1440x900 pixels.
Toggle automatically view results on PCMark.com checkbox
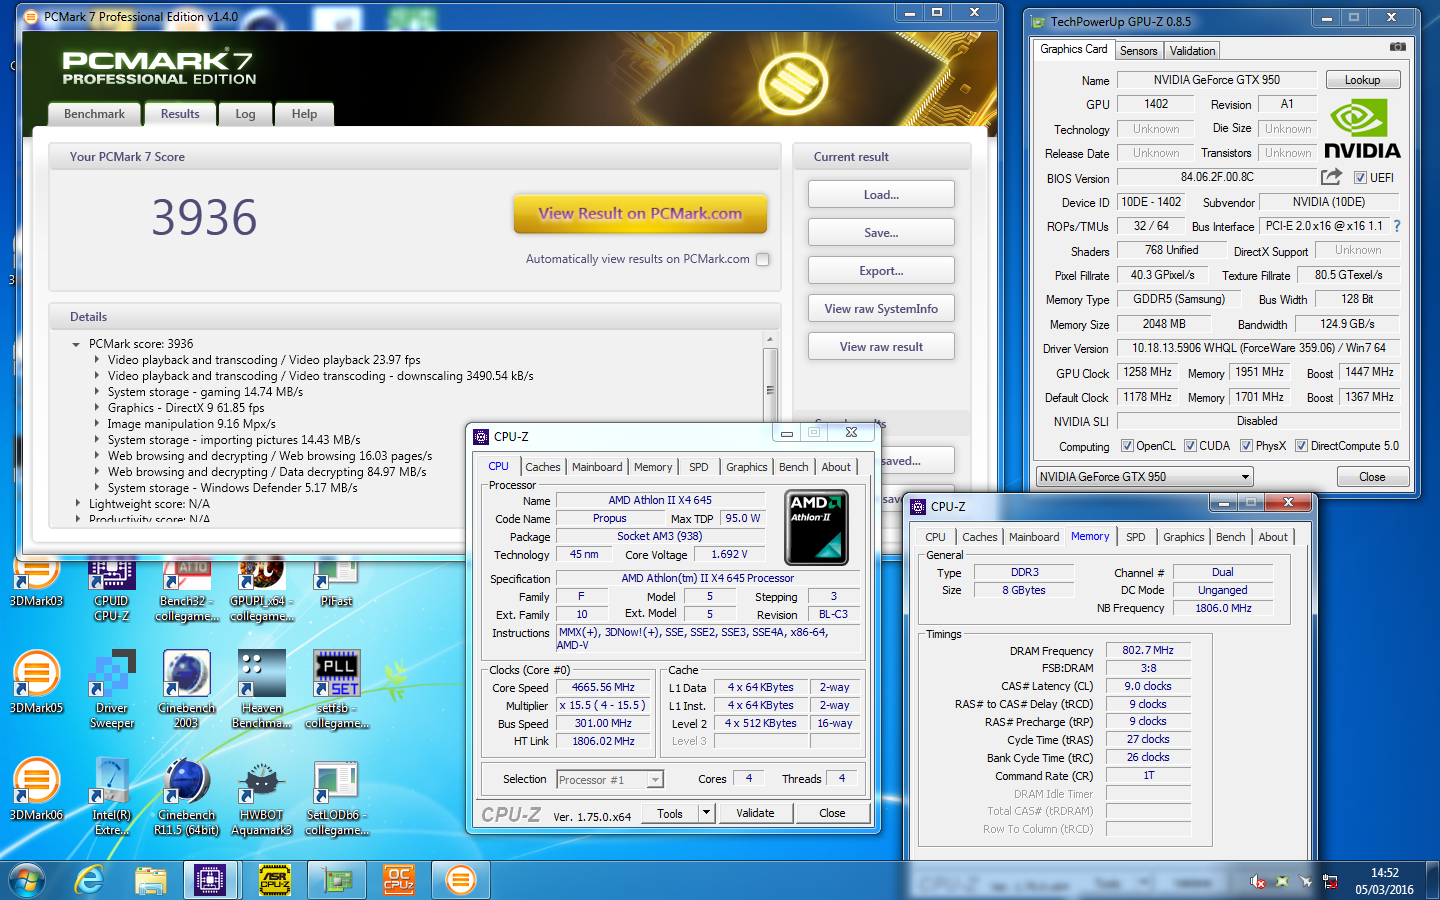763,259
